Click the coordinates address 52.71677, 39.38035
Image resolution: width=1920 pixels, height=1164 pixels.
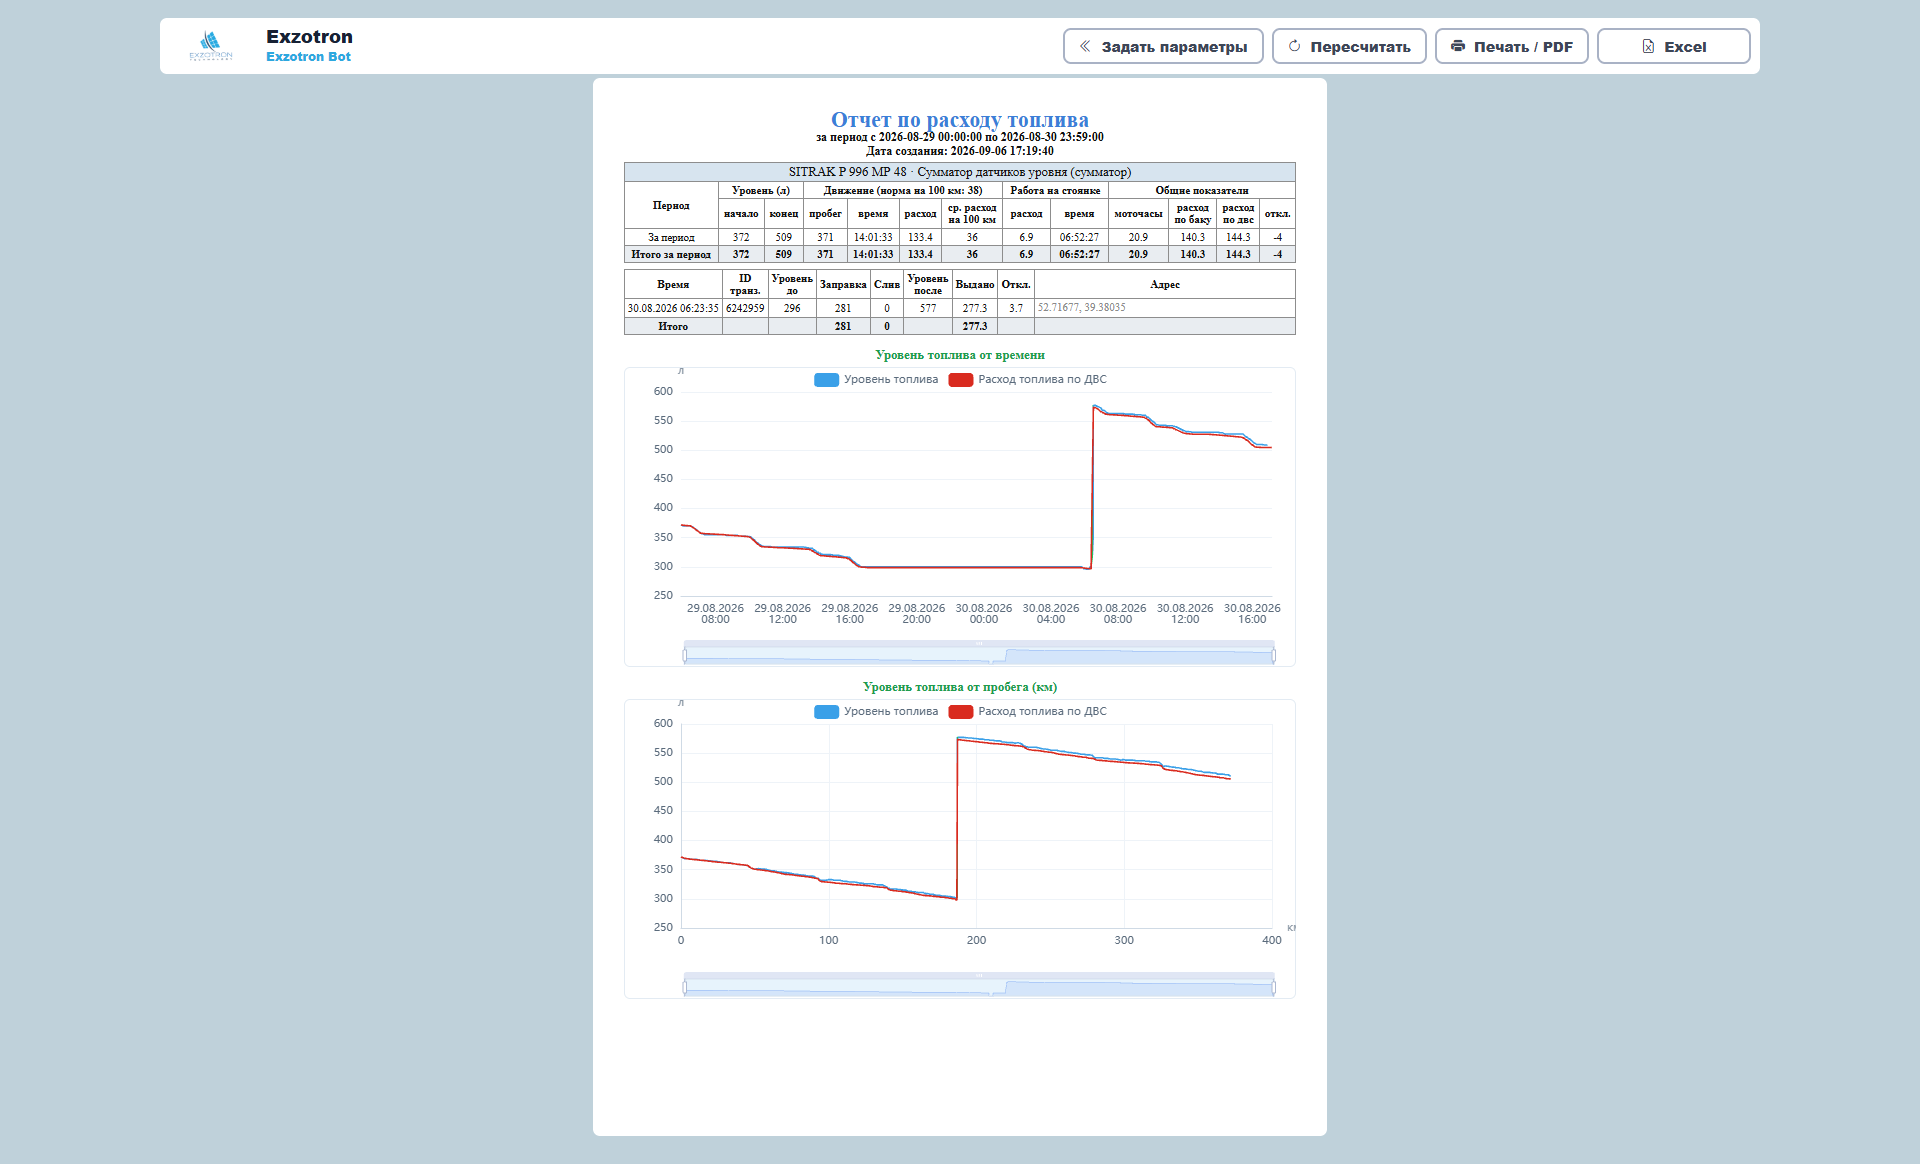coord(1081,308)
